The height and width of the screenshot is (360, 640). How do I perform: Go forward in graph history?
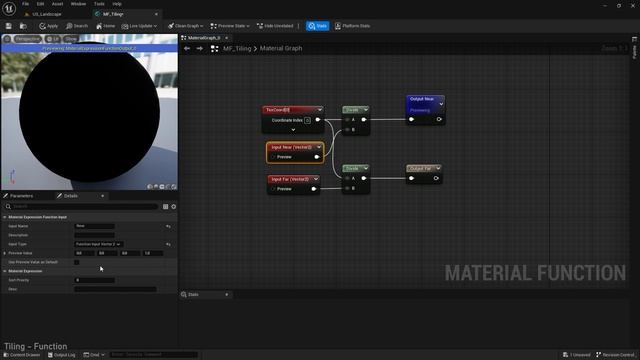(x=200, y=49)
